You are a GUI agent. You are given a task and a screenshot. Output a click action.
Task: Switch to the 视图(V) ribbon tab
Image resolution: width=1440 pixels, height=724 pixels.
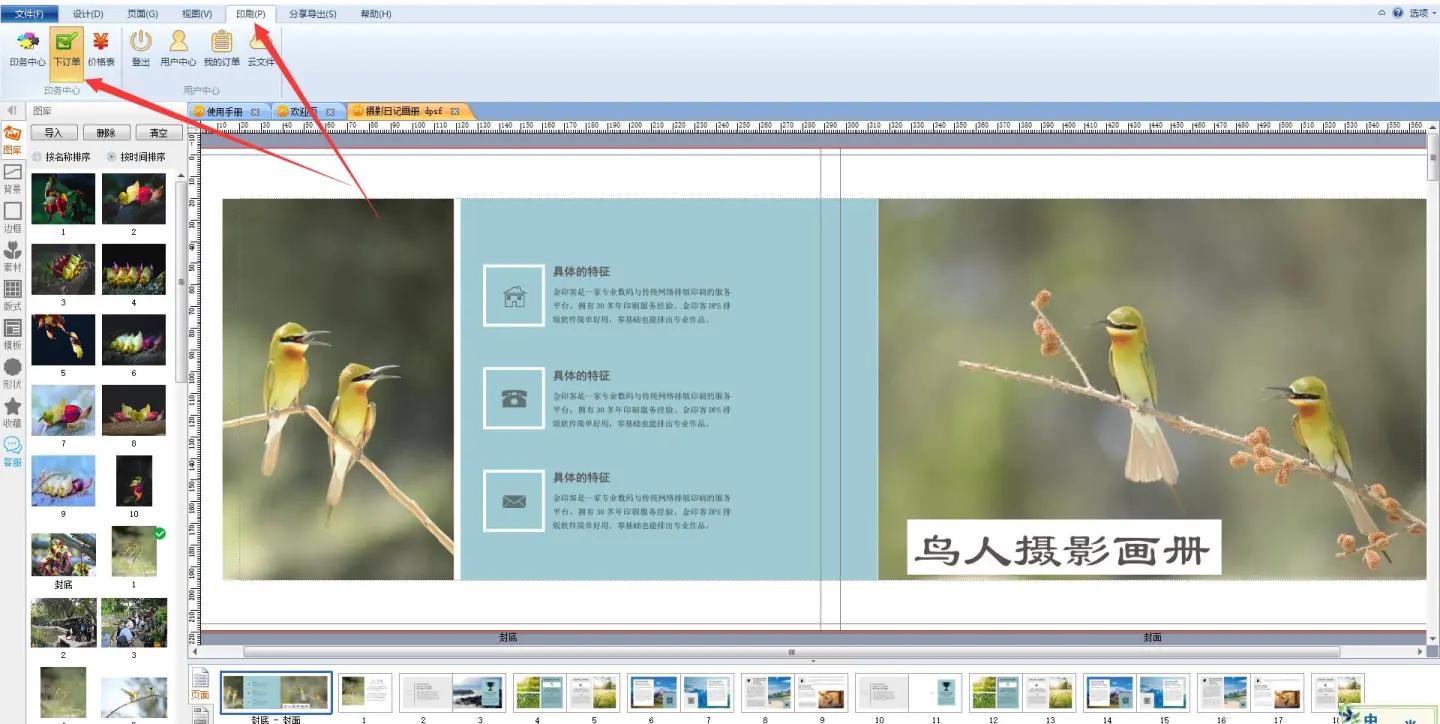pos(197,14)
